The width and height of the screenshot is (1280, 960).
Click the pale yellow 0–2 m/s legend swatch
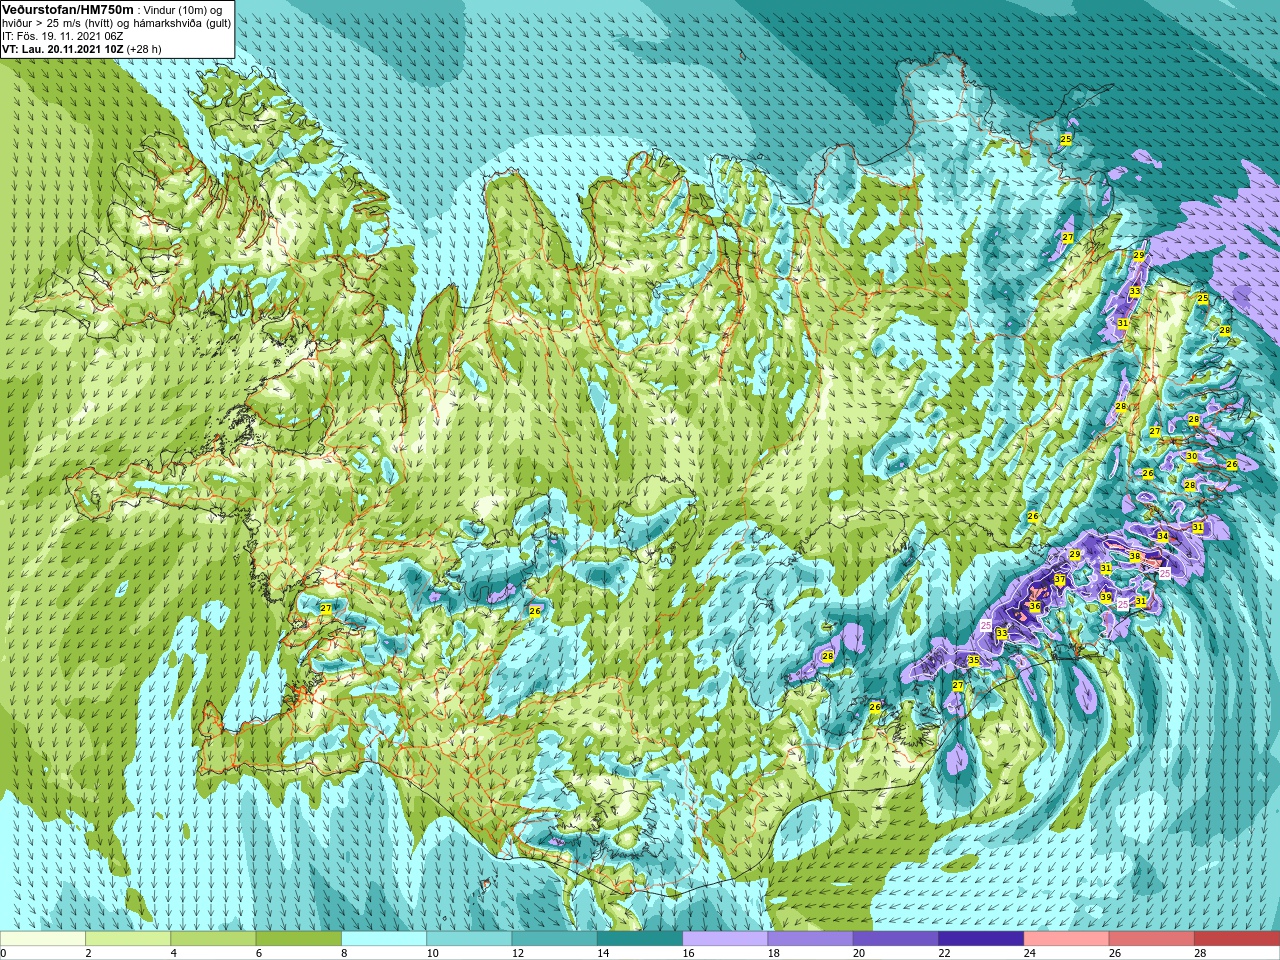click(43, 939)
